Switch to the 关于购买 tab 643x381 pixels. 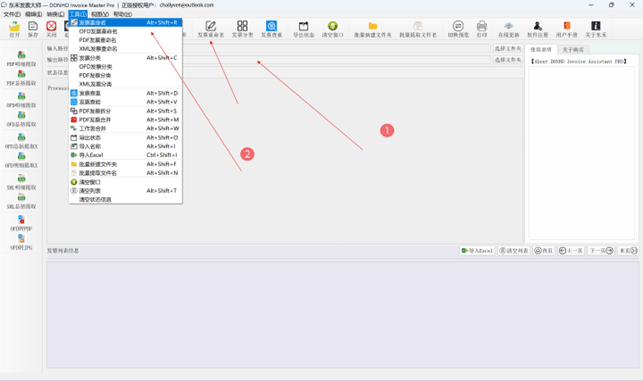(573, 50)
